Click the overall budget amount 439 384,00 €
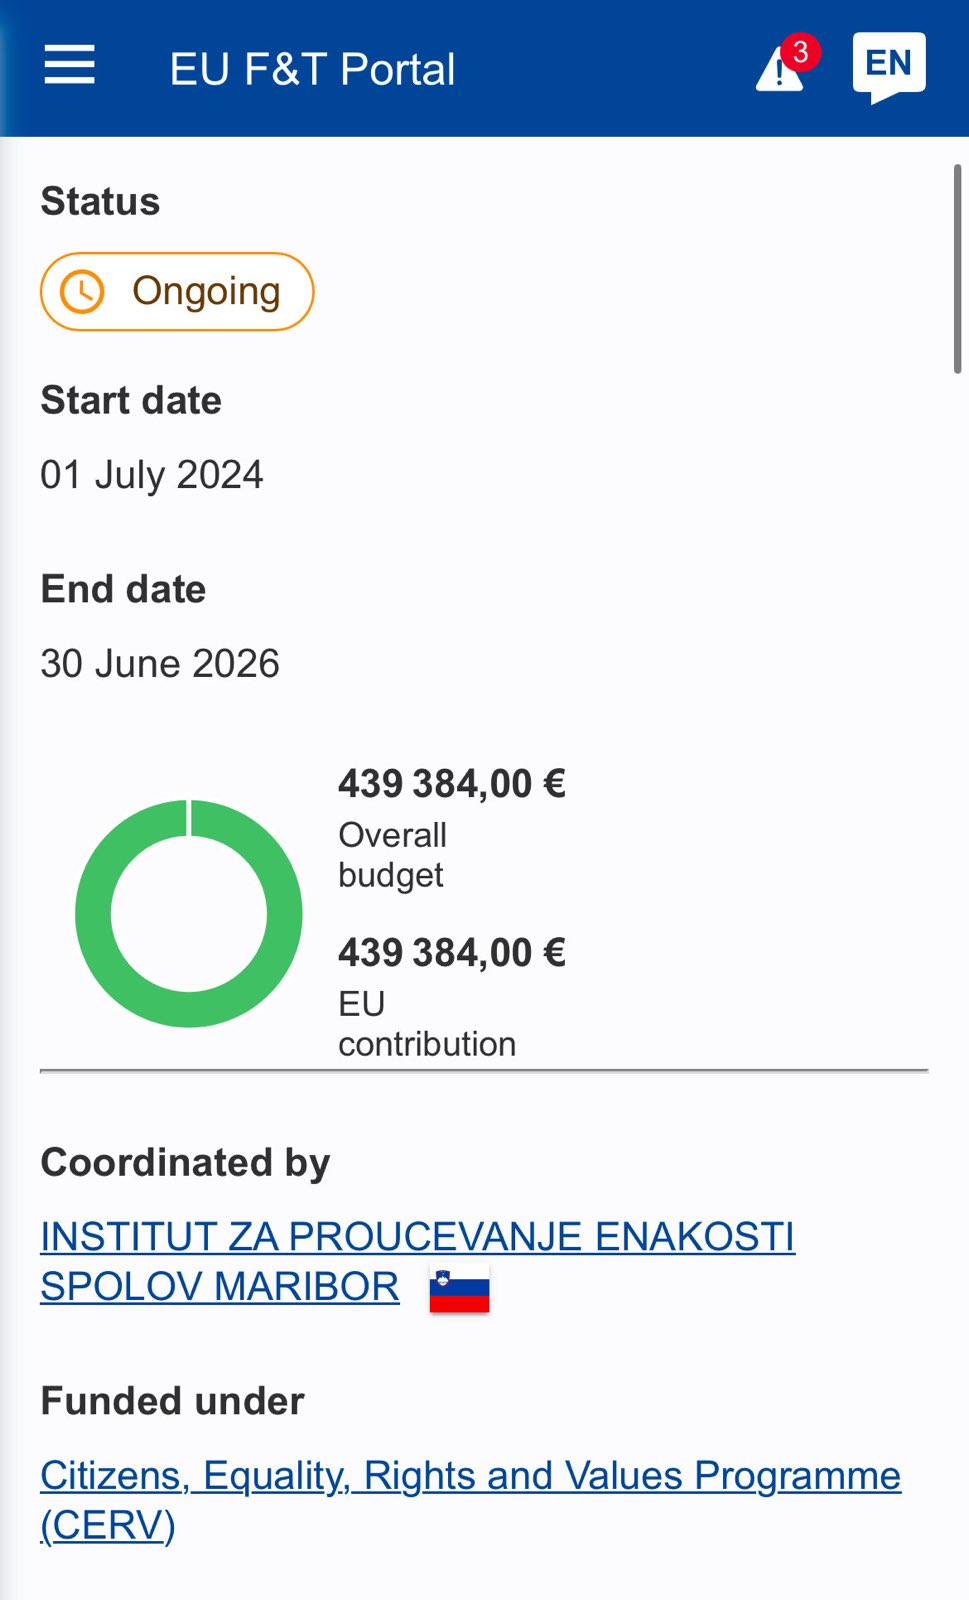 point(452,784)
